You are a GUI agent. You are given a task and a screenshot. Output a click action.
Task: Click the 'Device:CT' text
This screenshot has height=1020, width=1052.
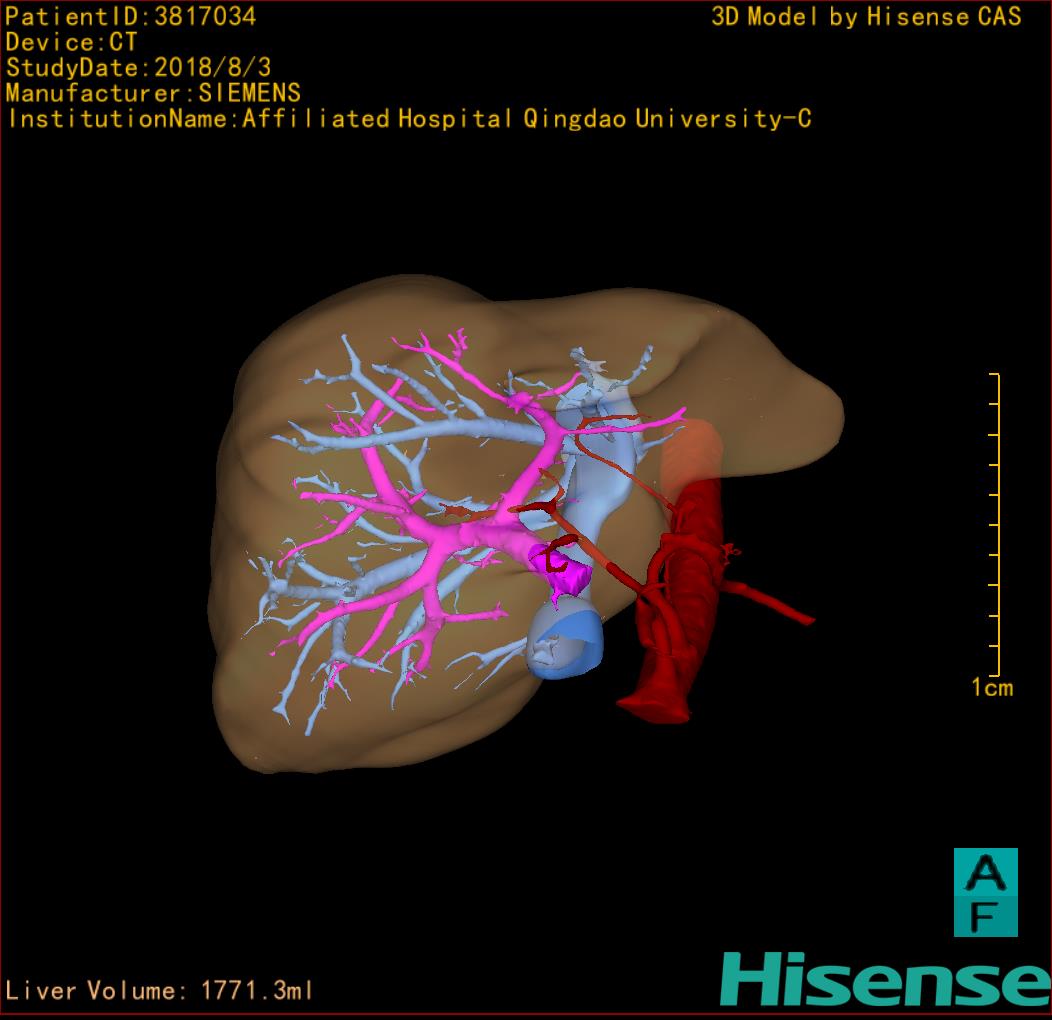71,42
